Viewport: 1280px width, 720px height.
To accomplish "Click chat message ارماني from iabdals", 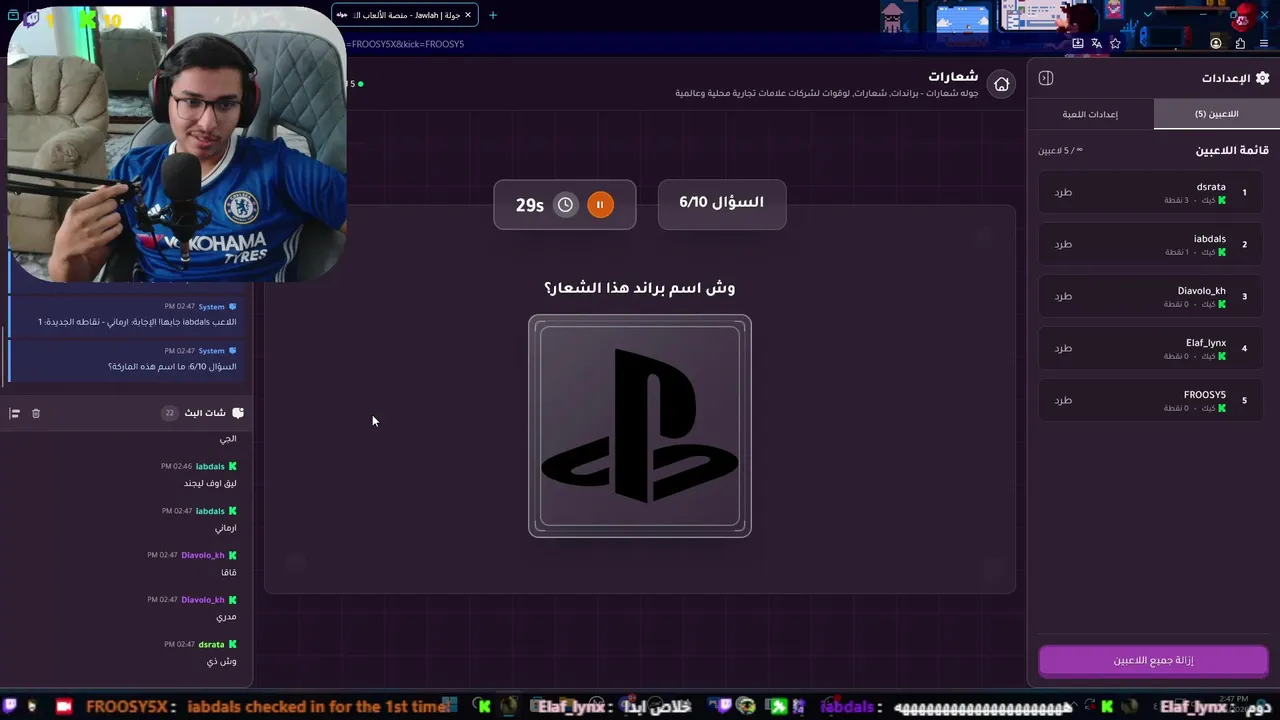I will pyautogui.click(x=226, y=528).
